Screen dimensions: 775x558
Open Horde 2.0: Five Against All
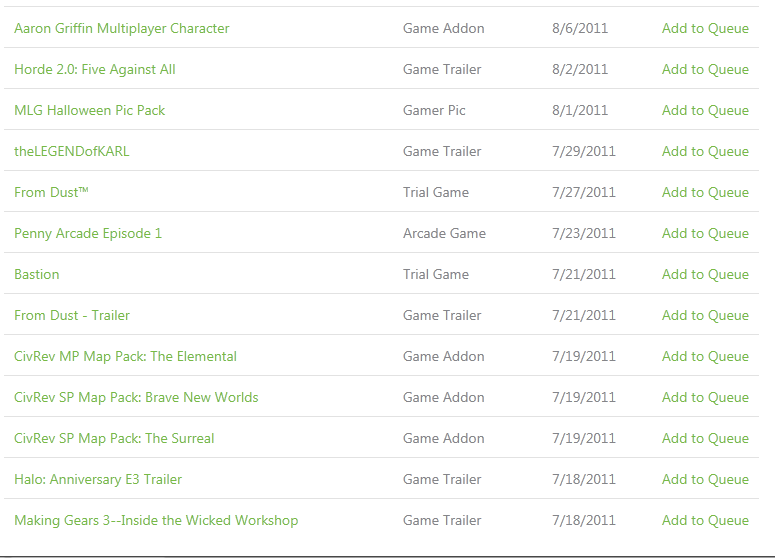coord(95,70)
